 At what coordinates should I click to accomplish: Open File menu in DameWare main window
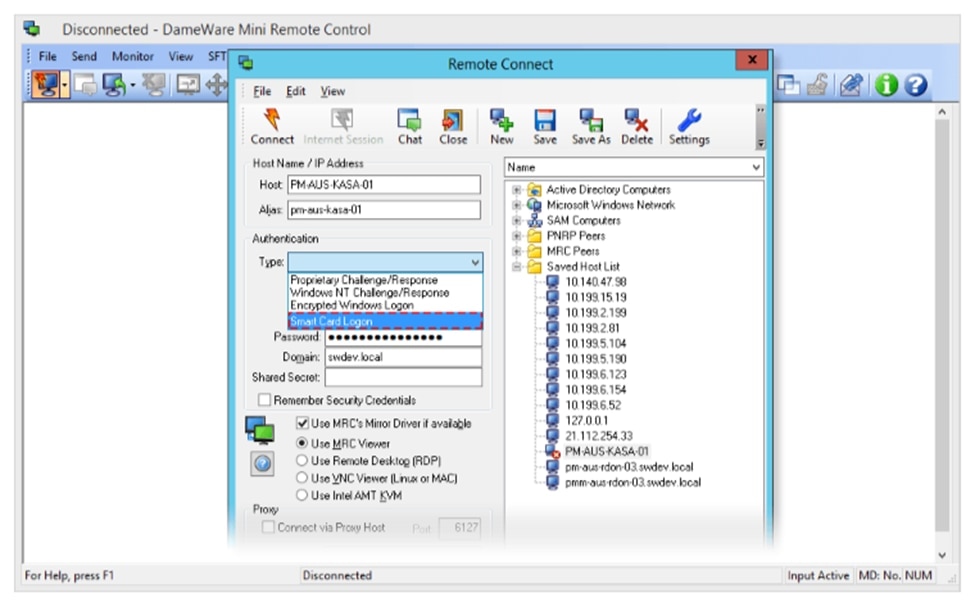(47, 57)
